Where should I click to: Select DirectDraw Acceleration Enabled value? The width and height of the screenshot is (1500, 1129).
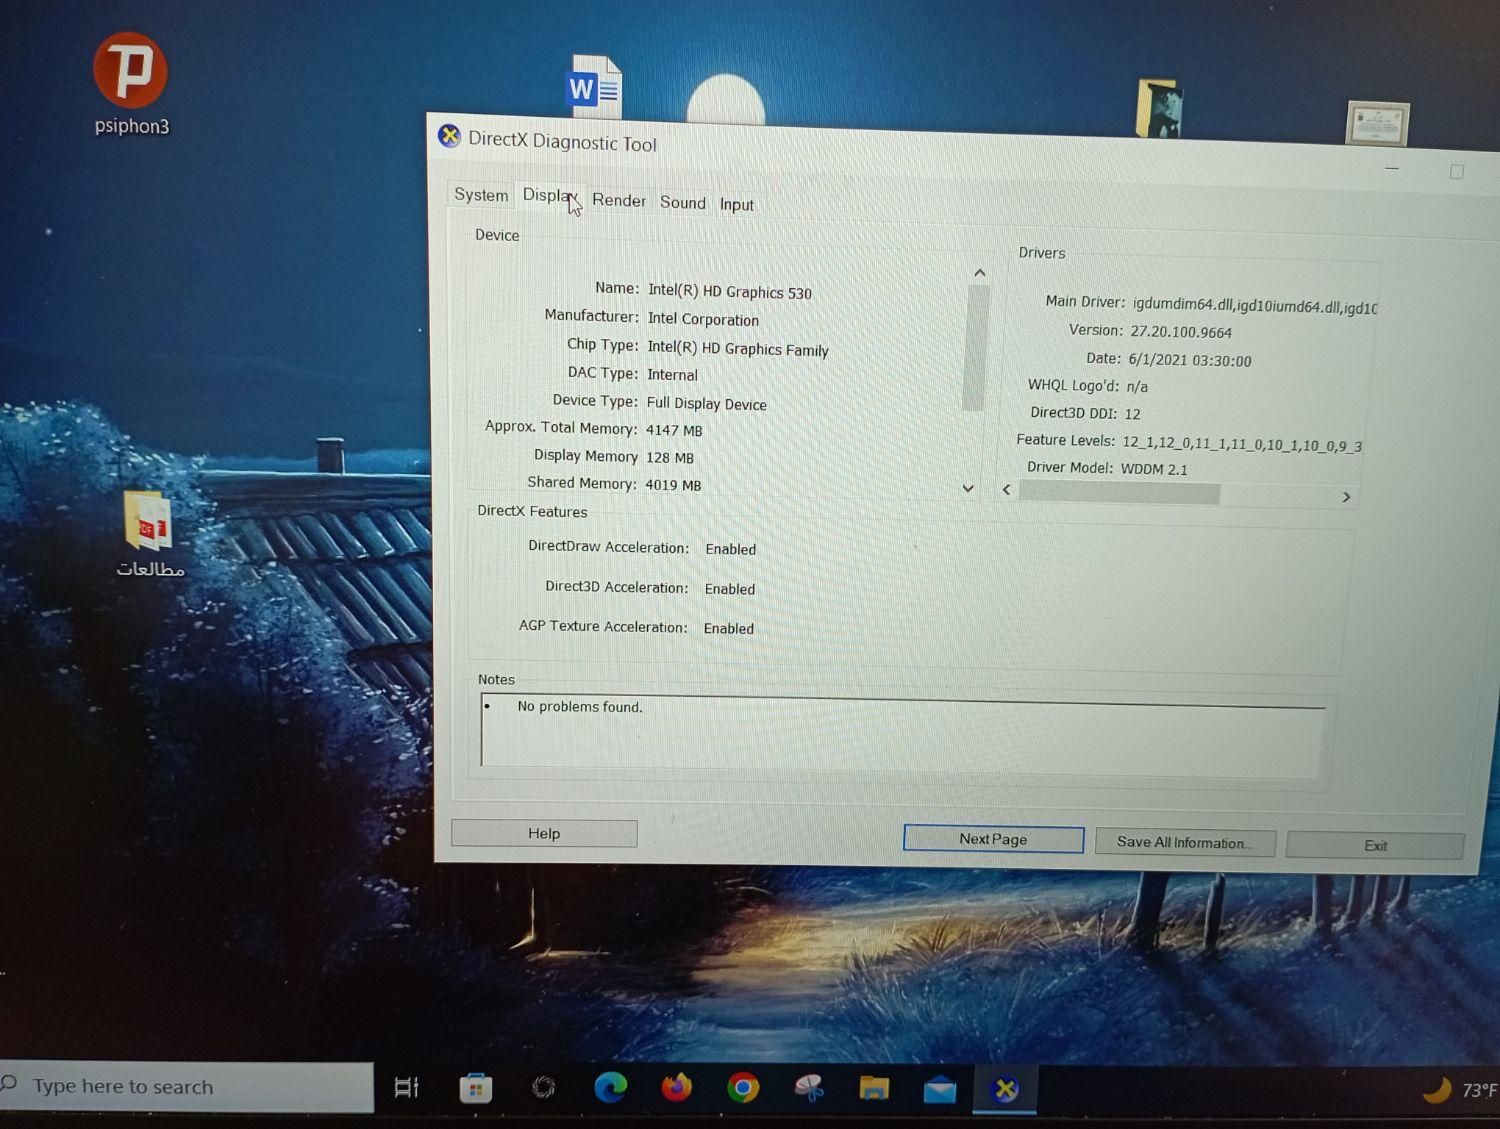tap(731, 549)
